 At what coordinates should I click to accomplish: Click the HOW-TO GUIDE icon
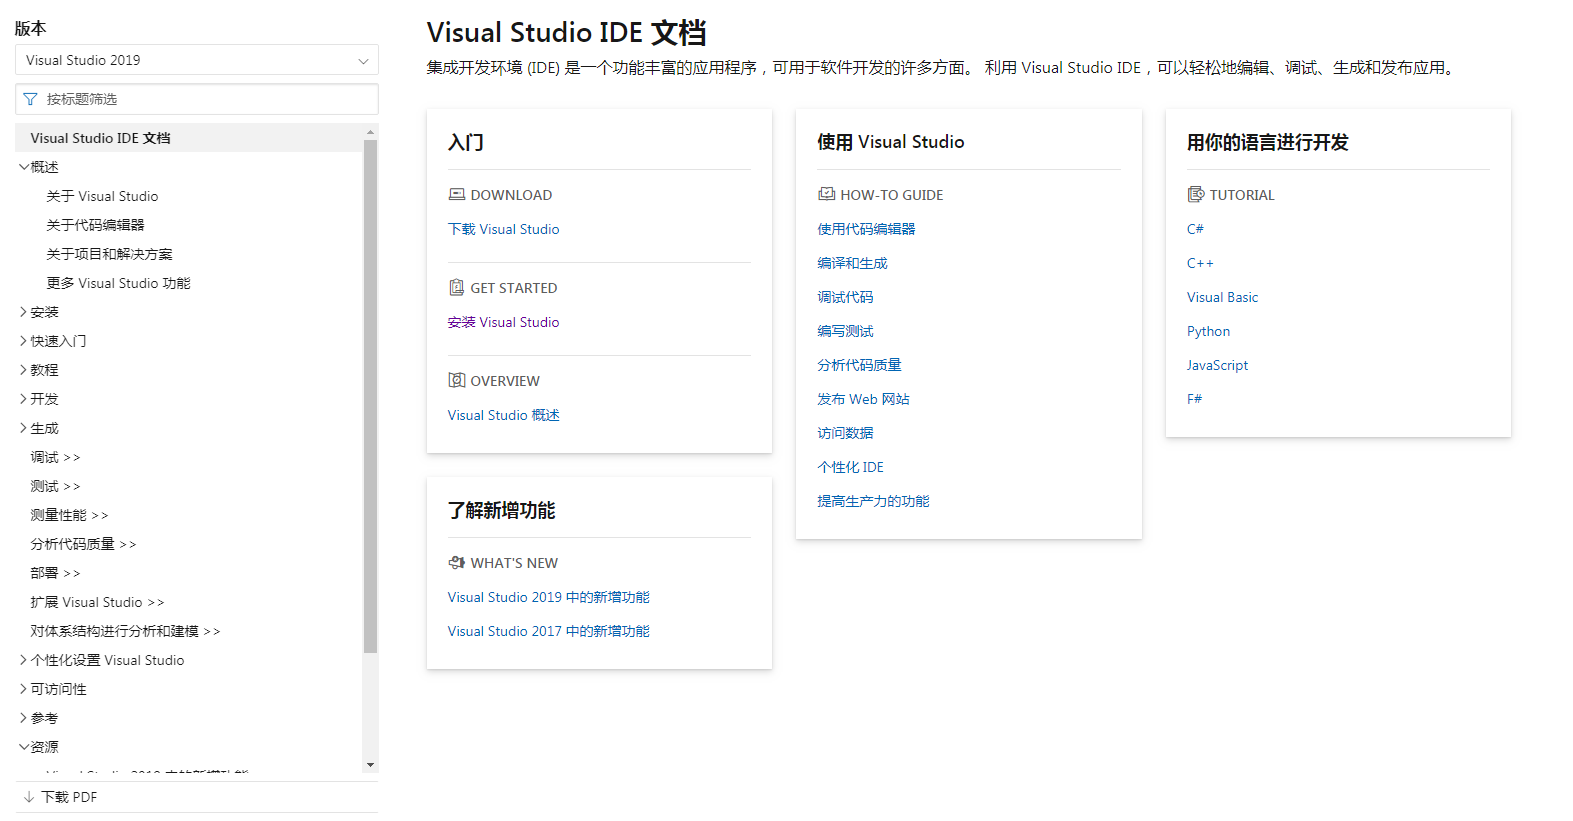click(826, 194)
